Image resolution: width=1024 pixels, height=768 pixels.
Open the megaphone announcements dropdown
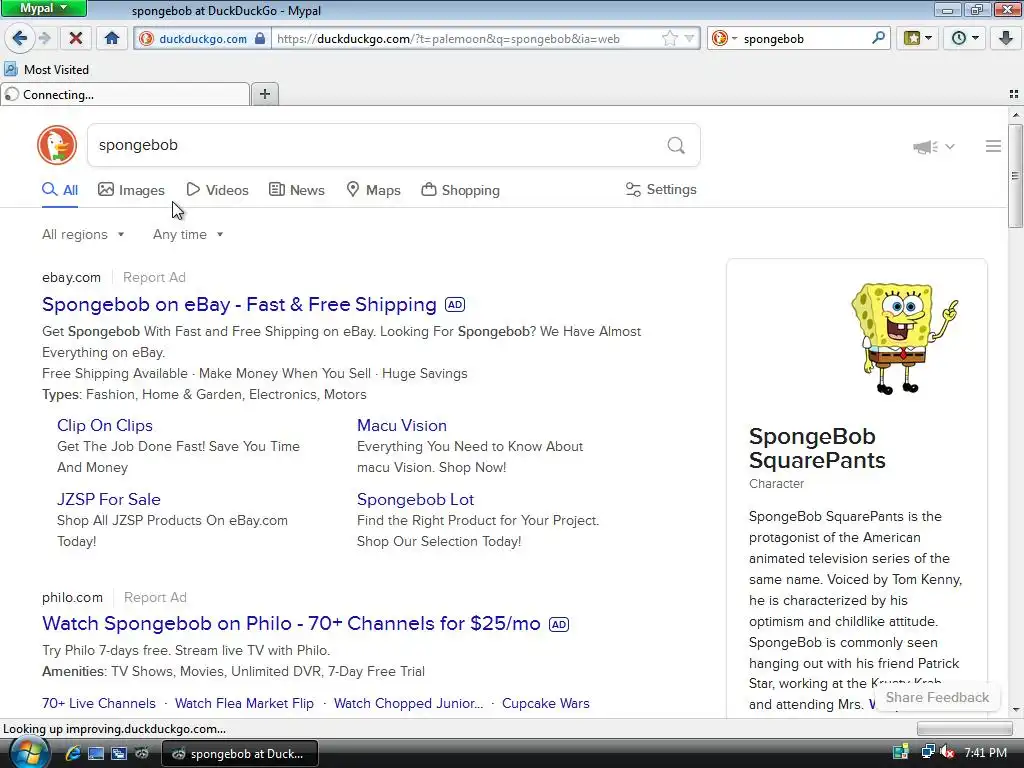[x=934, y=146]
